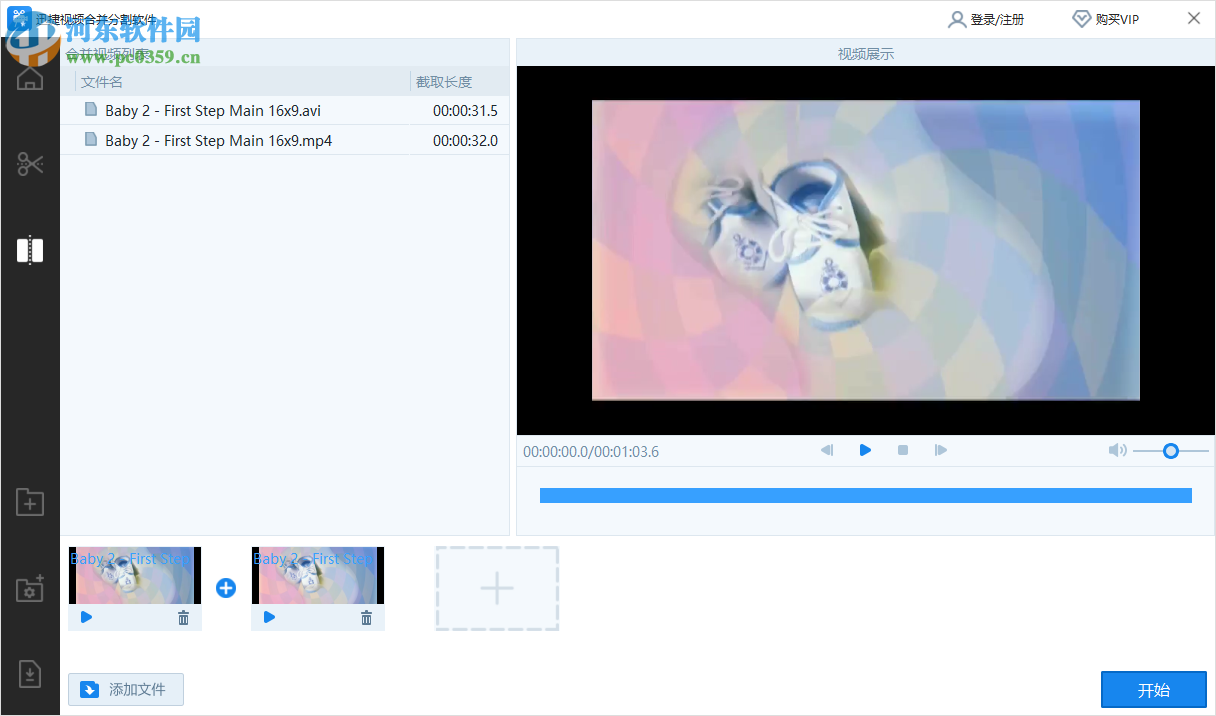The width and height of the screenshot is (1216, 716).
Task: Click the file icon of the .mp4 row
Action: [x=91, y=140]
